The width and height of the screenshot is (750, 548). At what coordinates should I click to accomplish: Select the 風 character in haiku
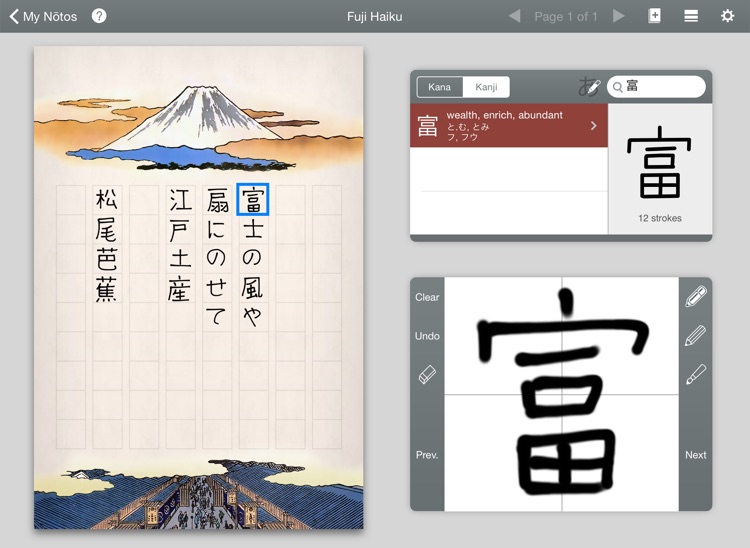[253, 287]
